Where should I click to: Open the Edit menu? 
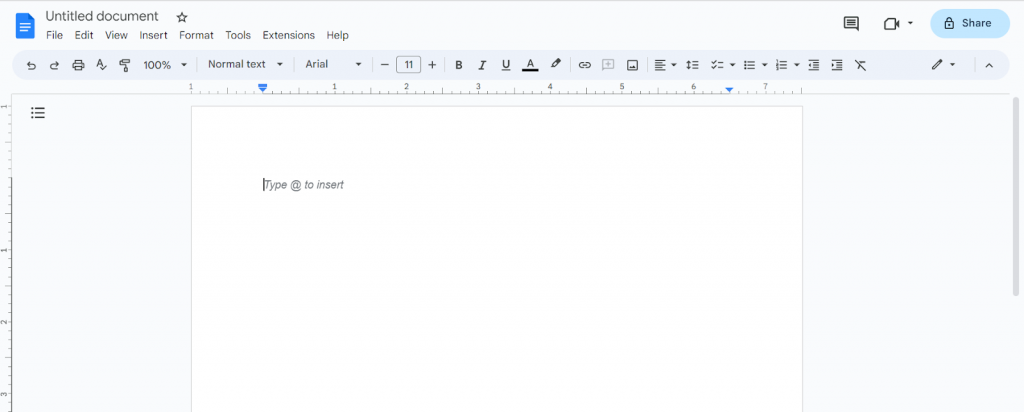tap(84, 35)
